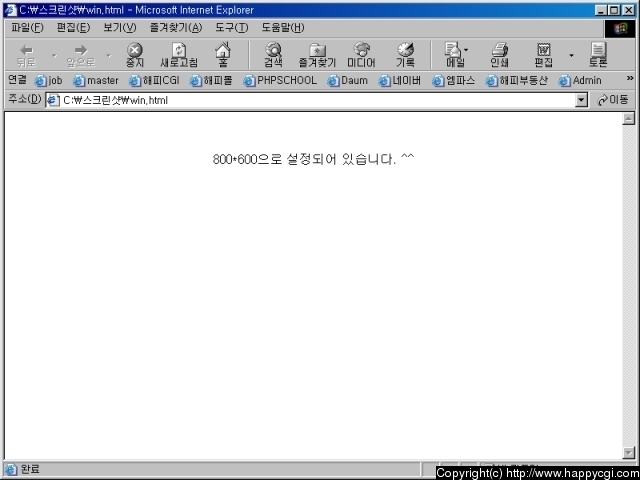Click the 연결 links bar label

pyautogui.click(x=17, y=80)
